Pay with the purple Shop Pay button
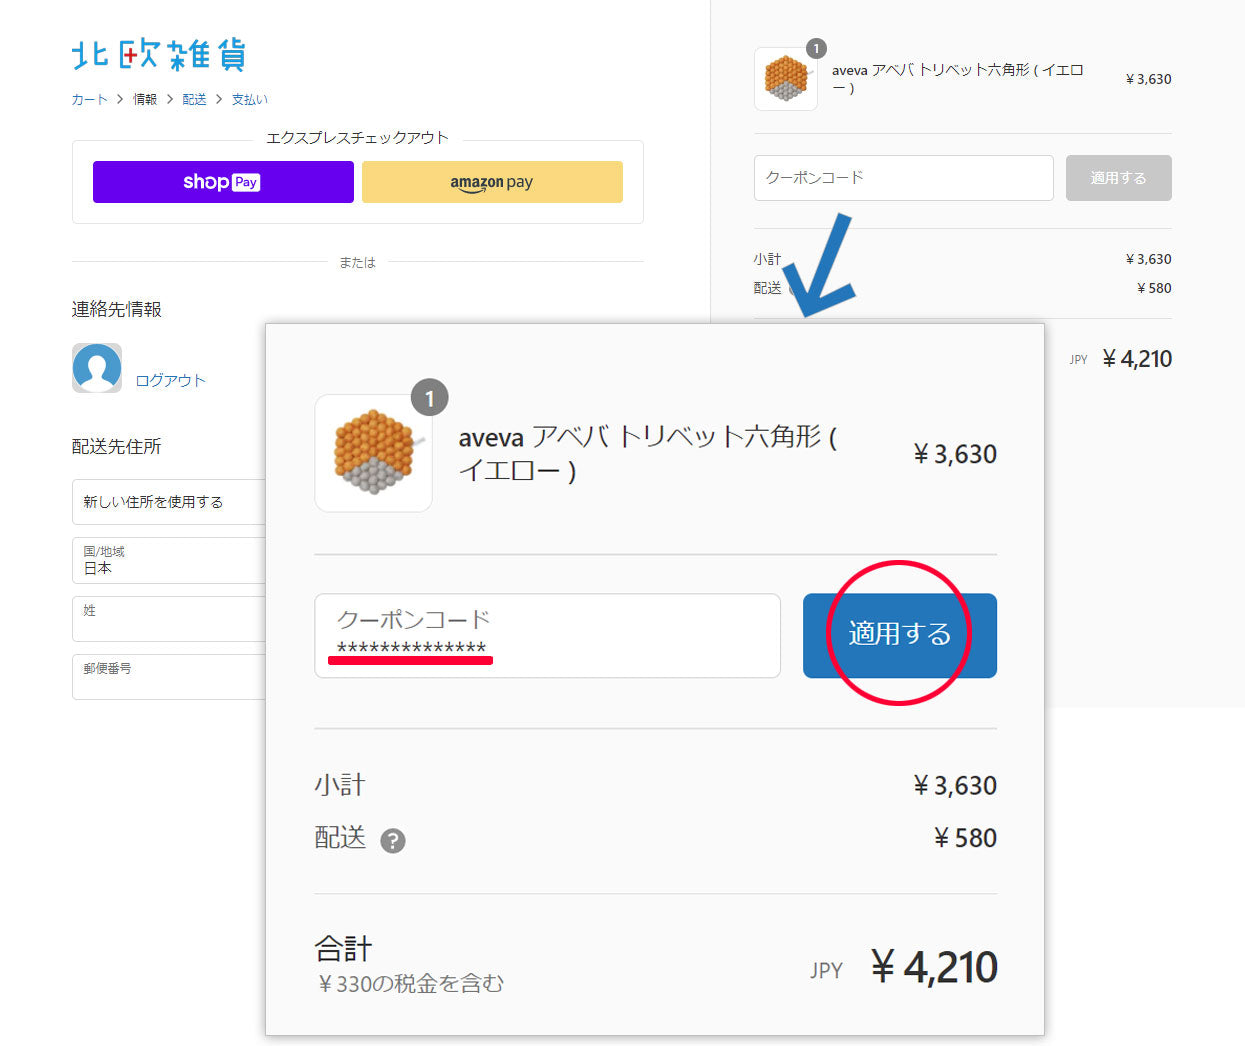 [x=223, y=182]
